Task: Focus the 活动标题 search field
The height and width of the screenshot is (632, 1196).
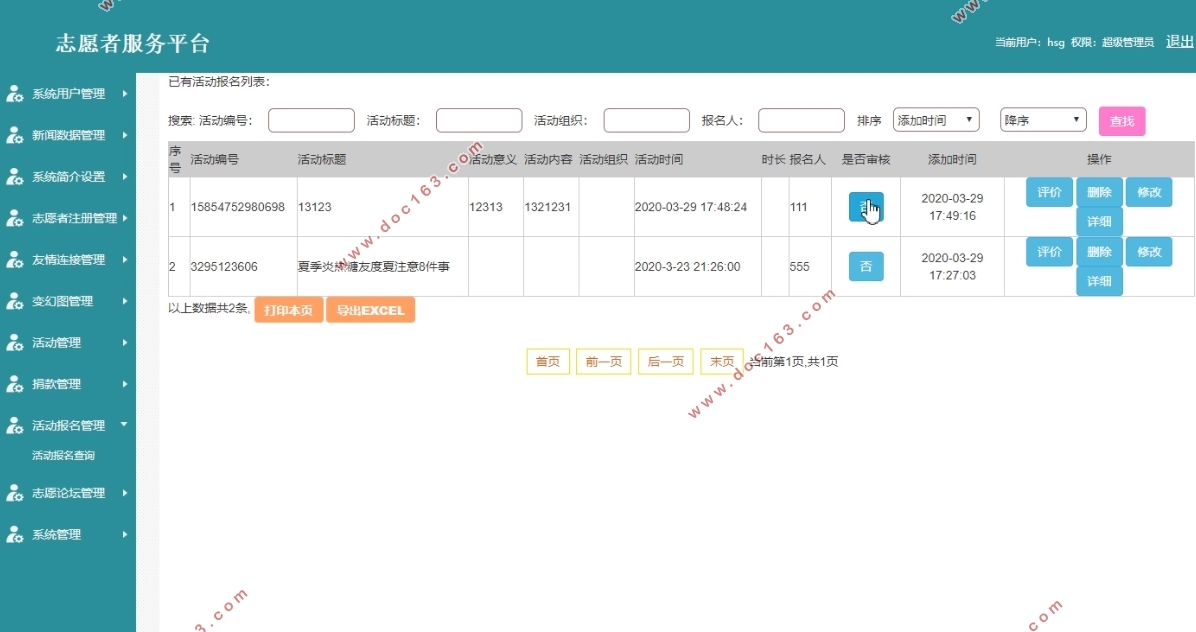Action: (479, 120)
